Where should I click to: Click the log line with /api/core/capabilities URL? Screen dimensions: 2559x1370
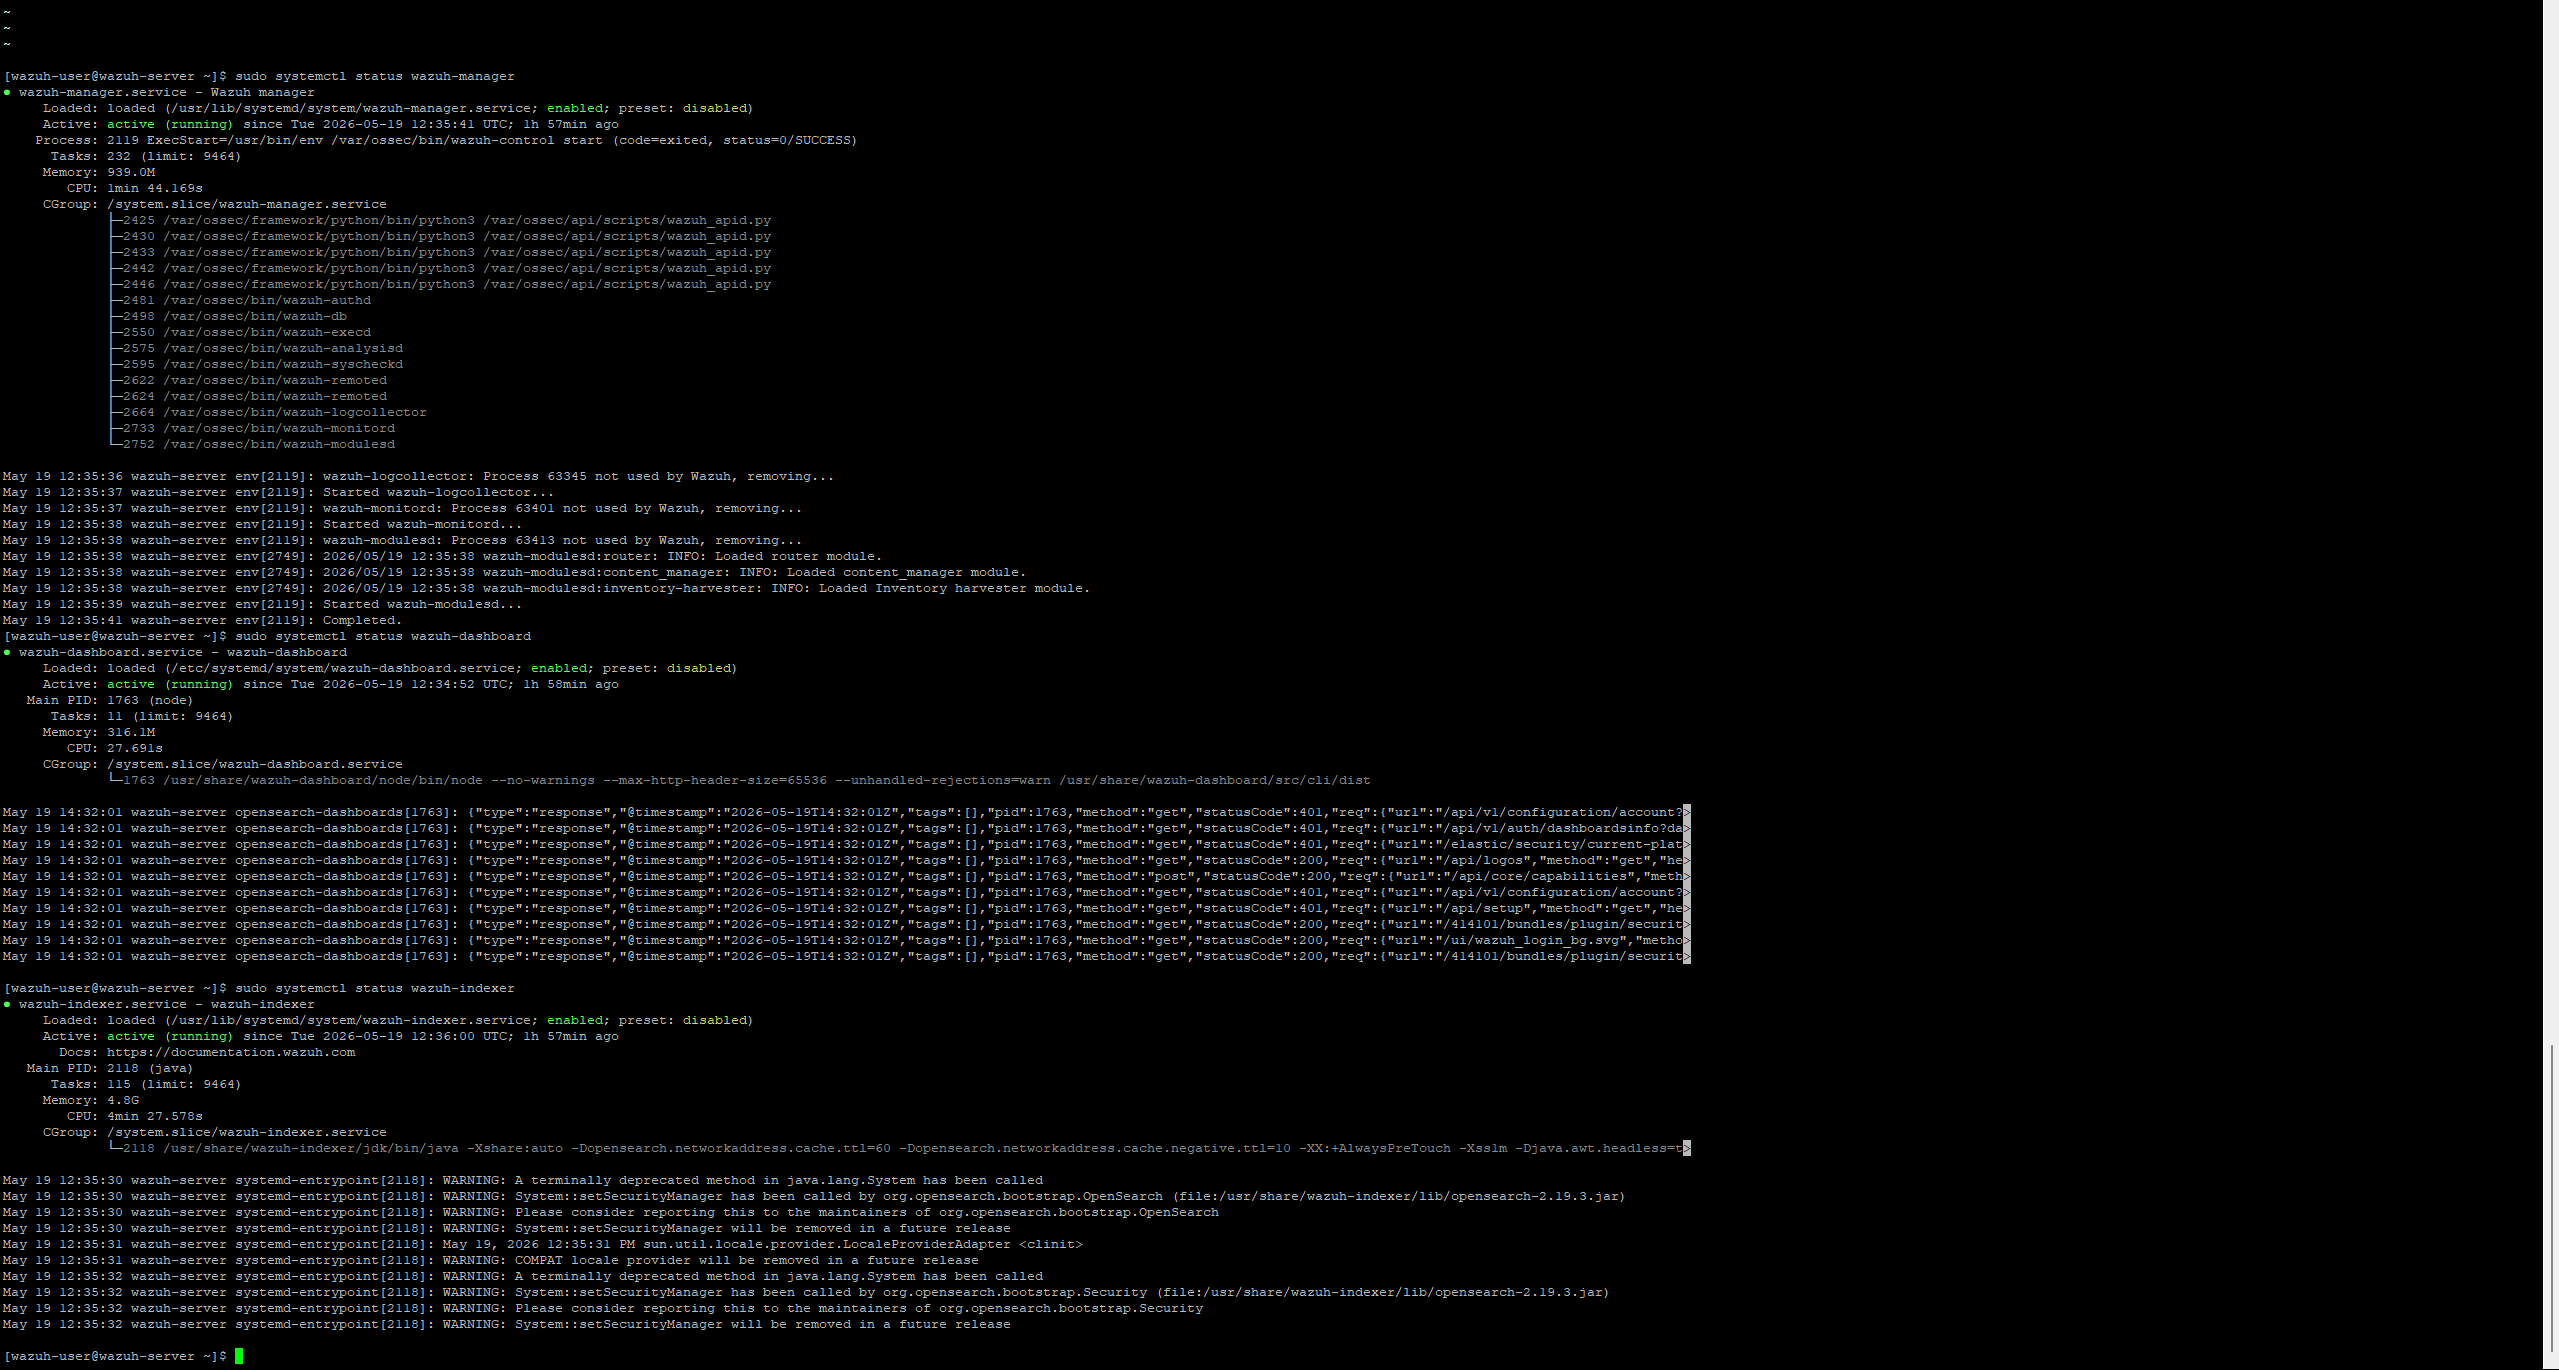click(x=846, y=876)
